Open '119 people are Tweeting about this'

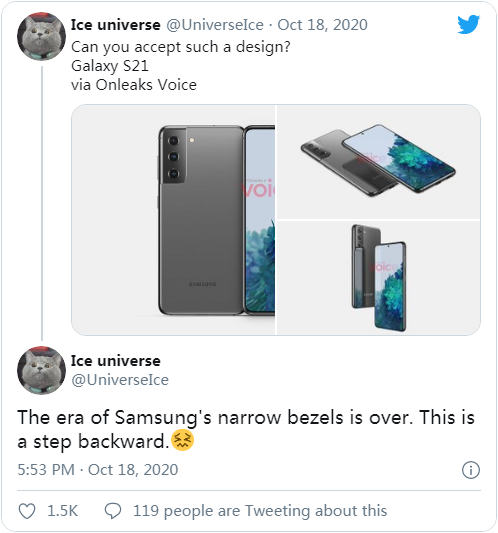(x=260, y=511)
